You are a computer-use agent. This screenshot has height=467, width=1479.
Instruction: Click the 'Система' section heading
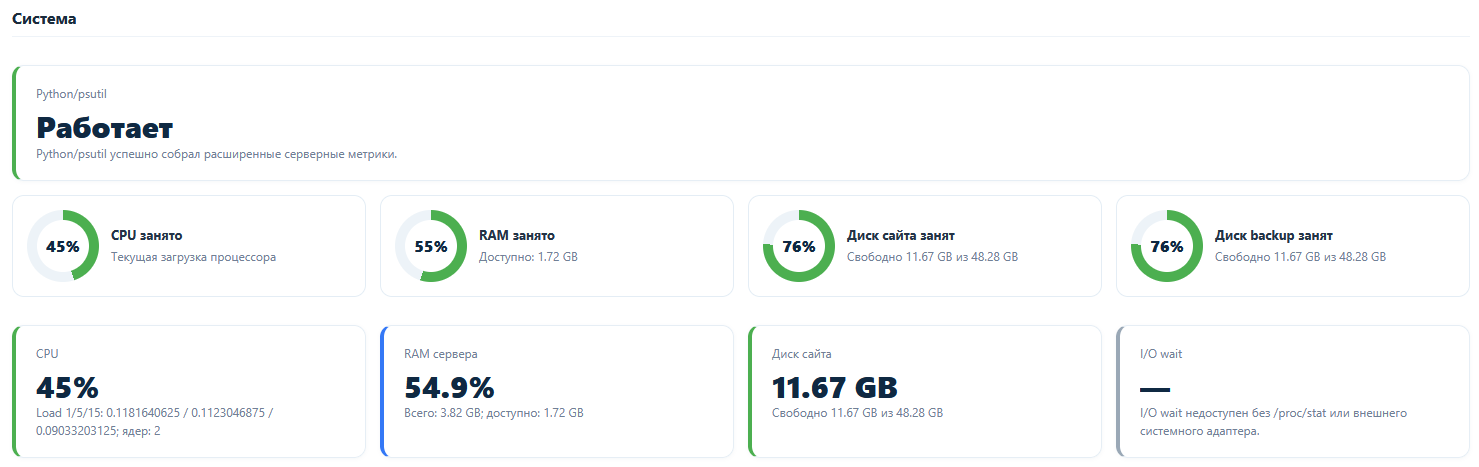point(44,19)
